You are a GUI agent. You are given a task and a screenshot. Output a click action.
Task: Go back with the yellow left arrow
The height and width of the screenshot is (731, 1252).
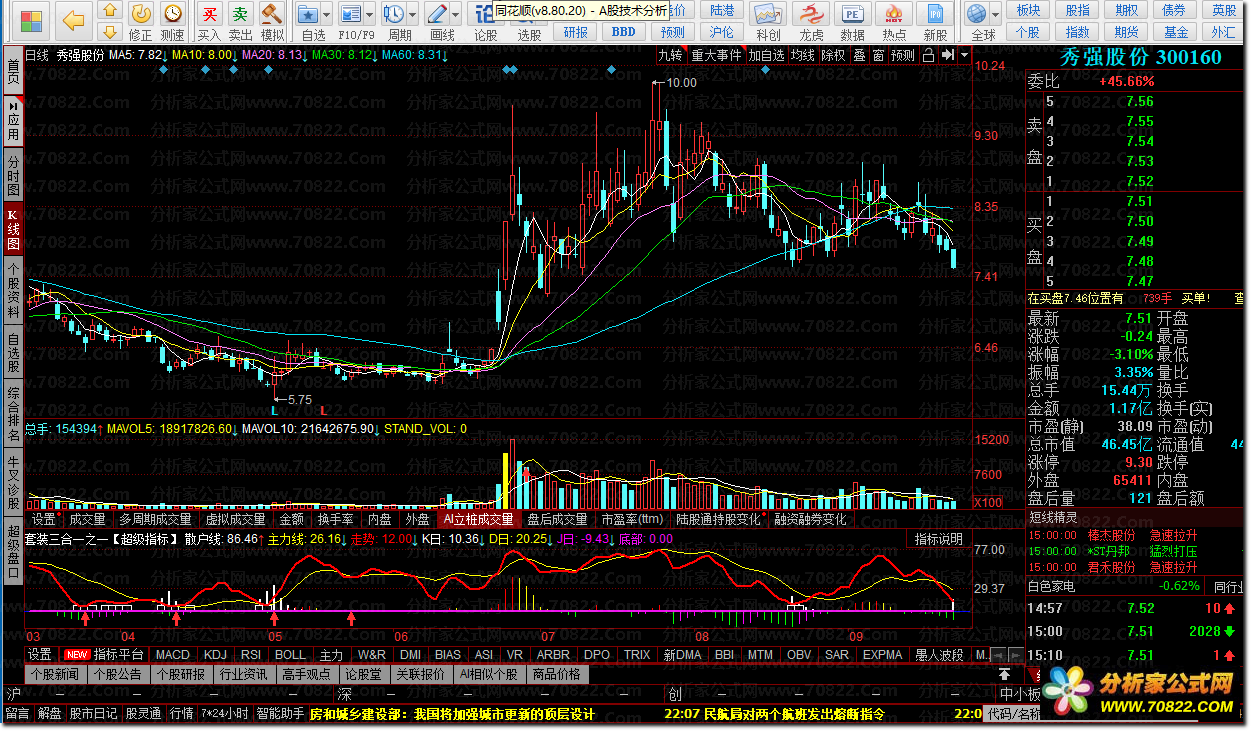click(x=73, y=19)
